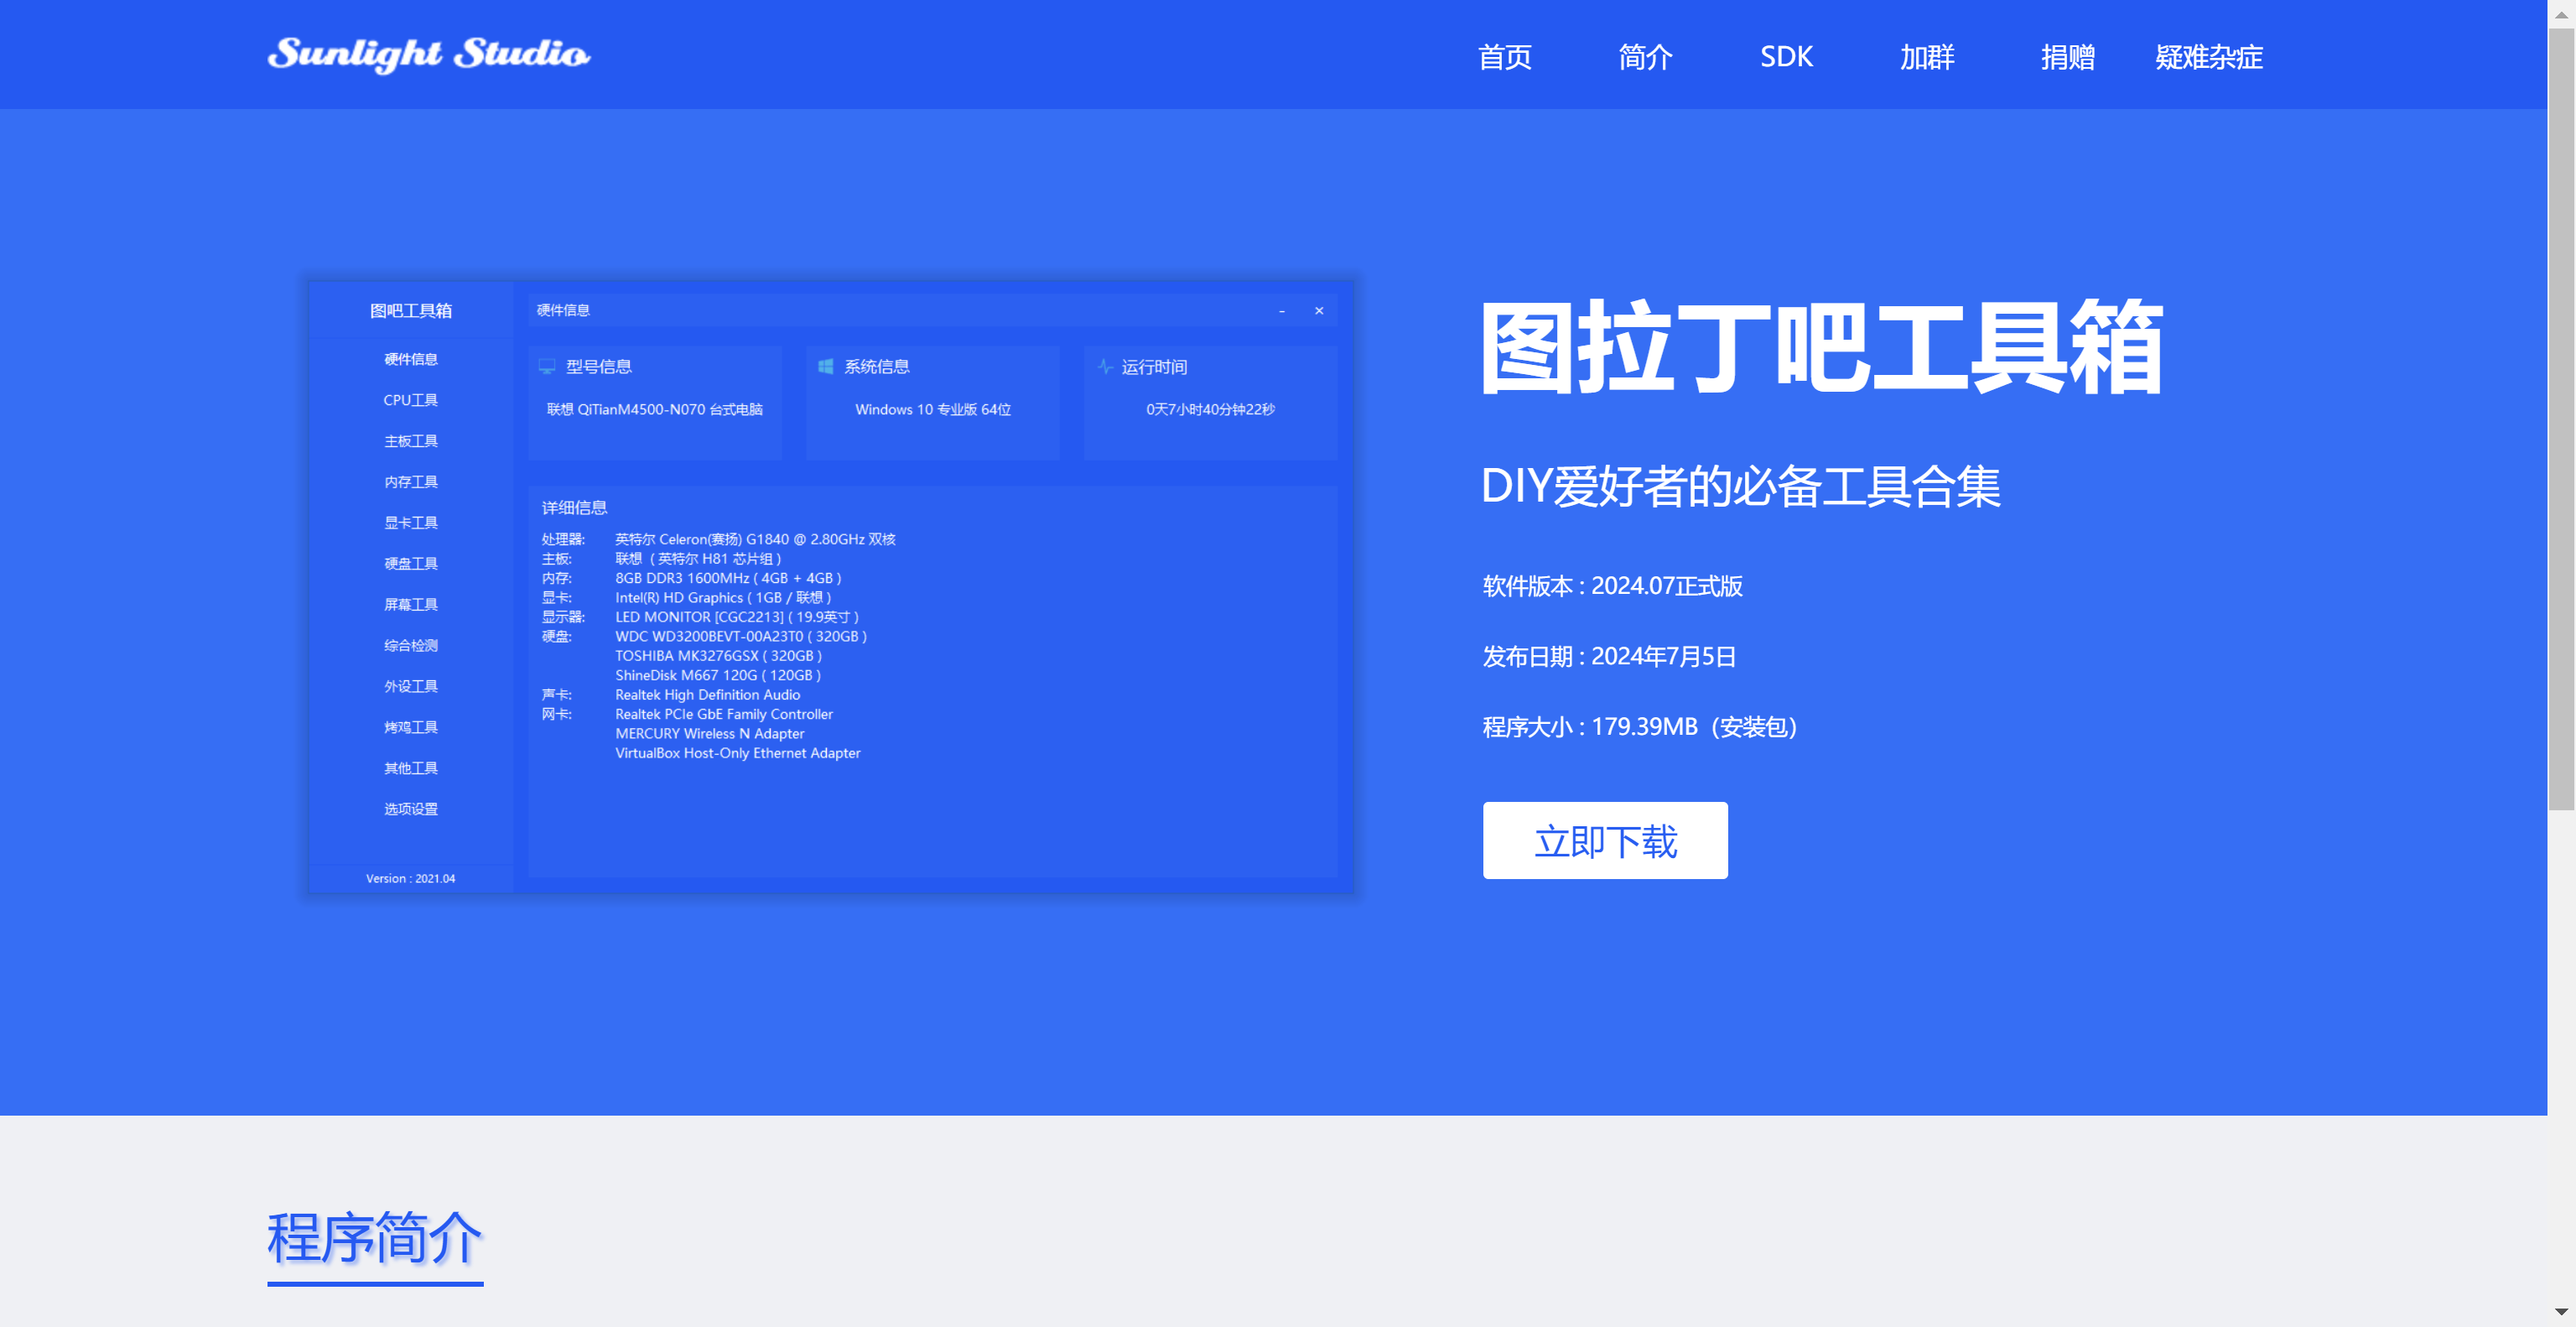Select 加群 in navigation
Screen dimensions: 2576x1327
tap(1927, 57)
